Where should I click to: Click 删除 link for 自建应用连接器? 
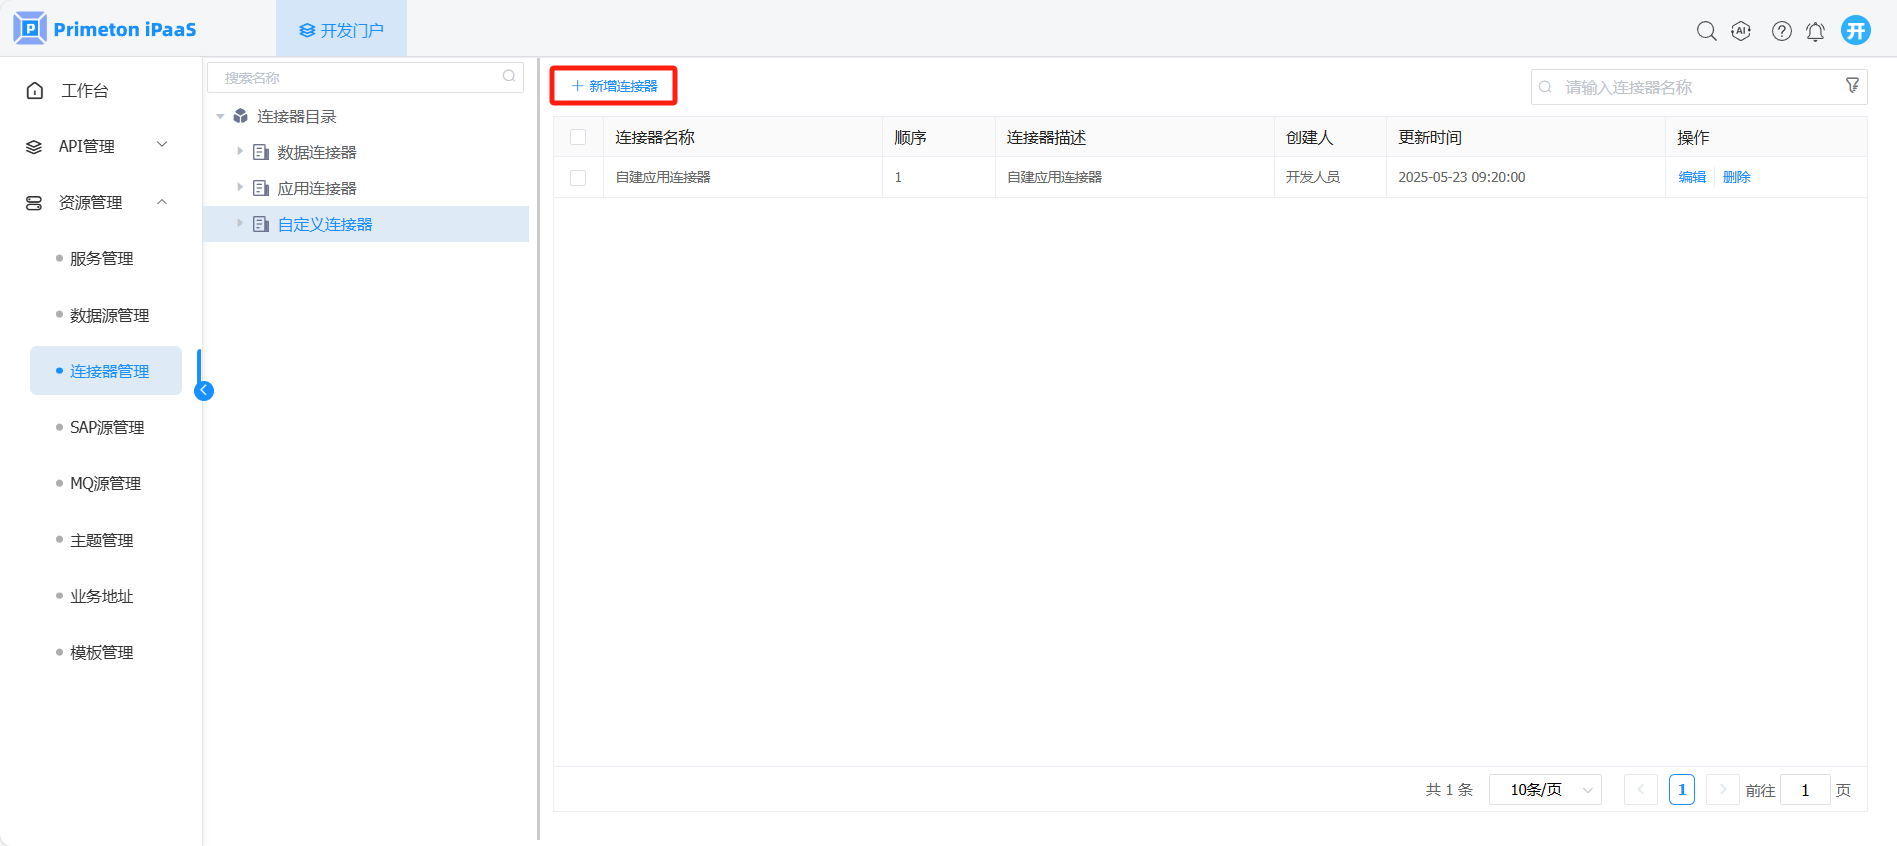(x=1736, y=177)
